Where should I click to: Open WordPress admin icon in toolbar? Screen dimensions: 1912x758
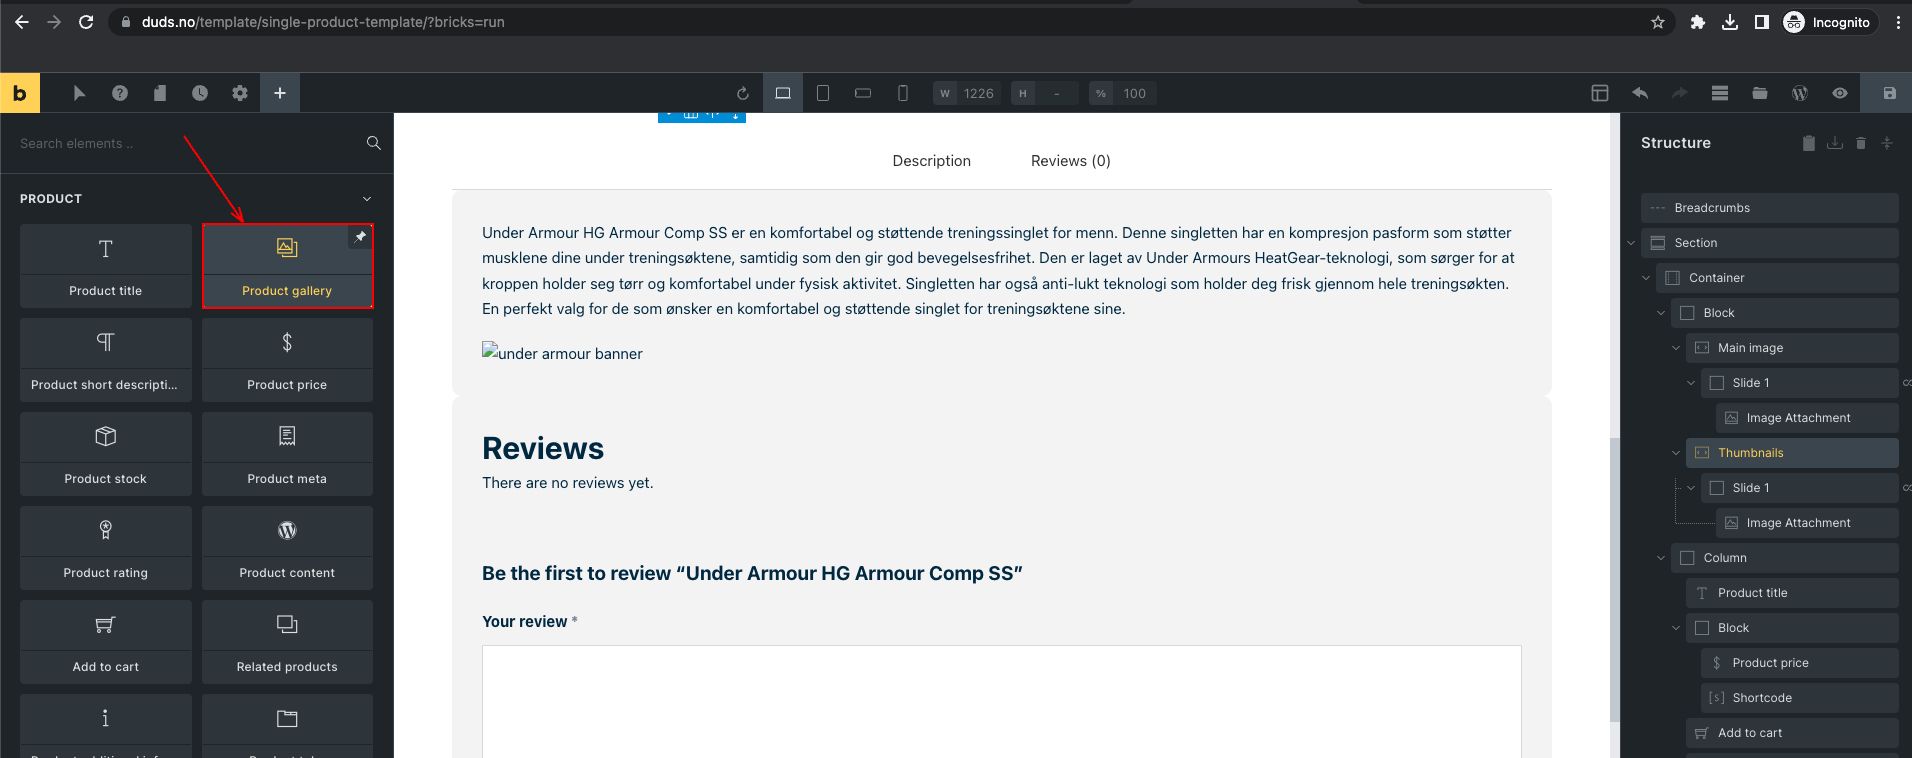point(1800,93)
